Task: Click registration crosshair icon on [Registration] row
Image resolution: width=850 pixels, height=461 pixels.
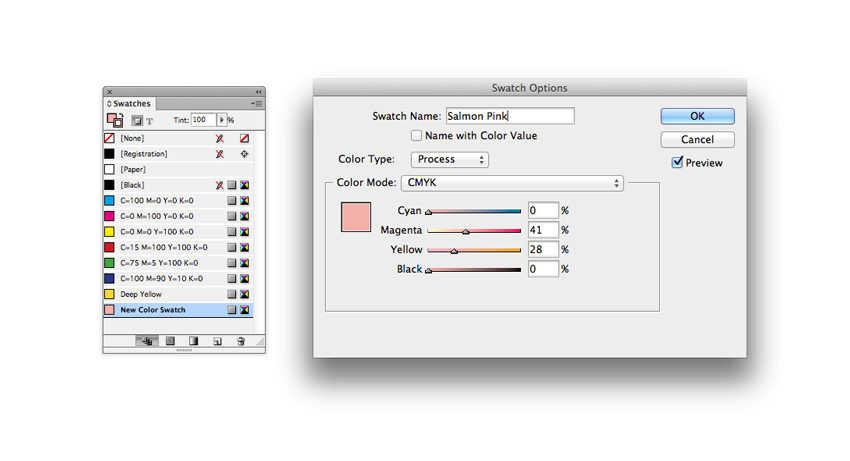Action: tap(244, 154)
